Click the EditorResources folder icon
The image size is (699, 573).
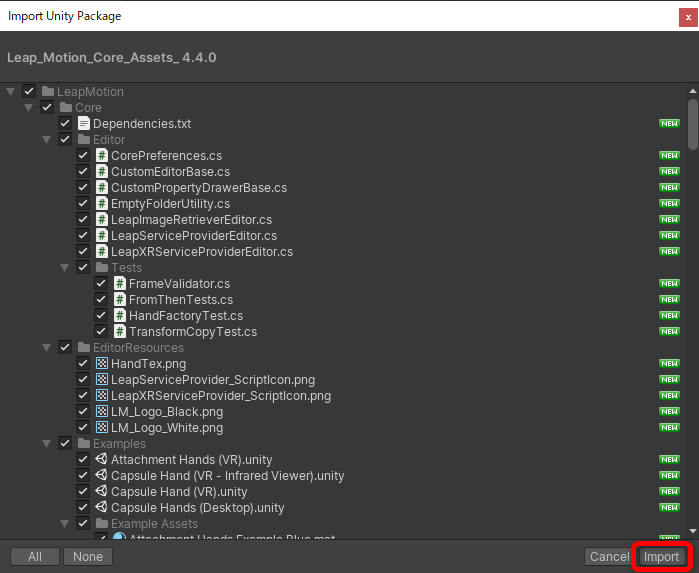click(84, 347)
